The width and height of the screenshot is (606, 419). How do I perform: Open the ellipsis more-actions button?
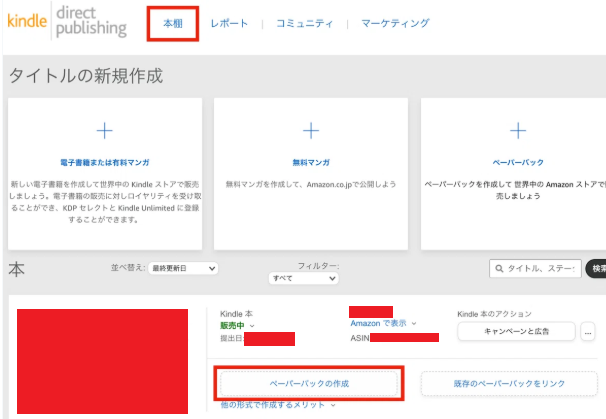pyautogui.click(x=588, y=331)
